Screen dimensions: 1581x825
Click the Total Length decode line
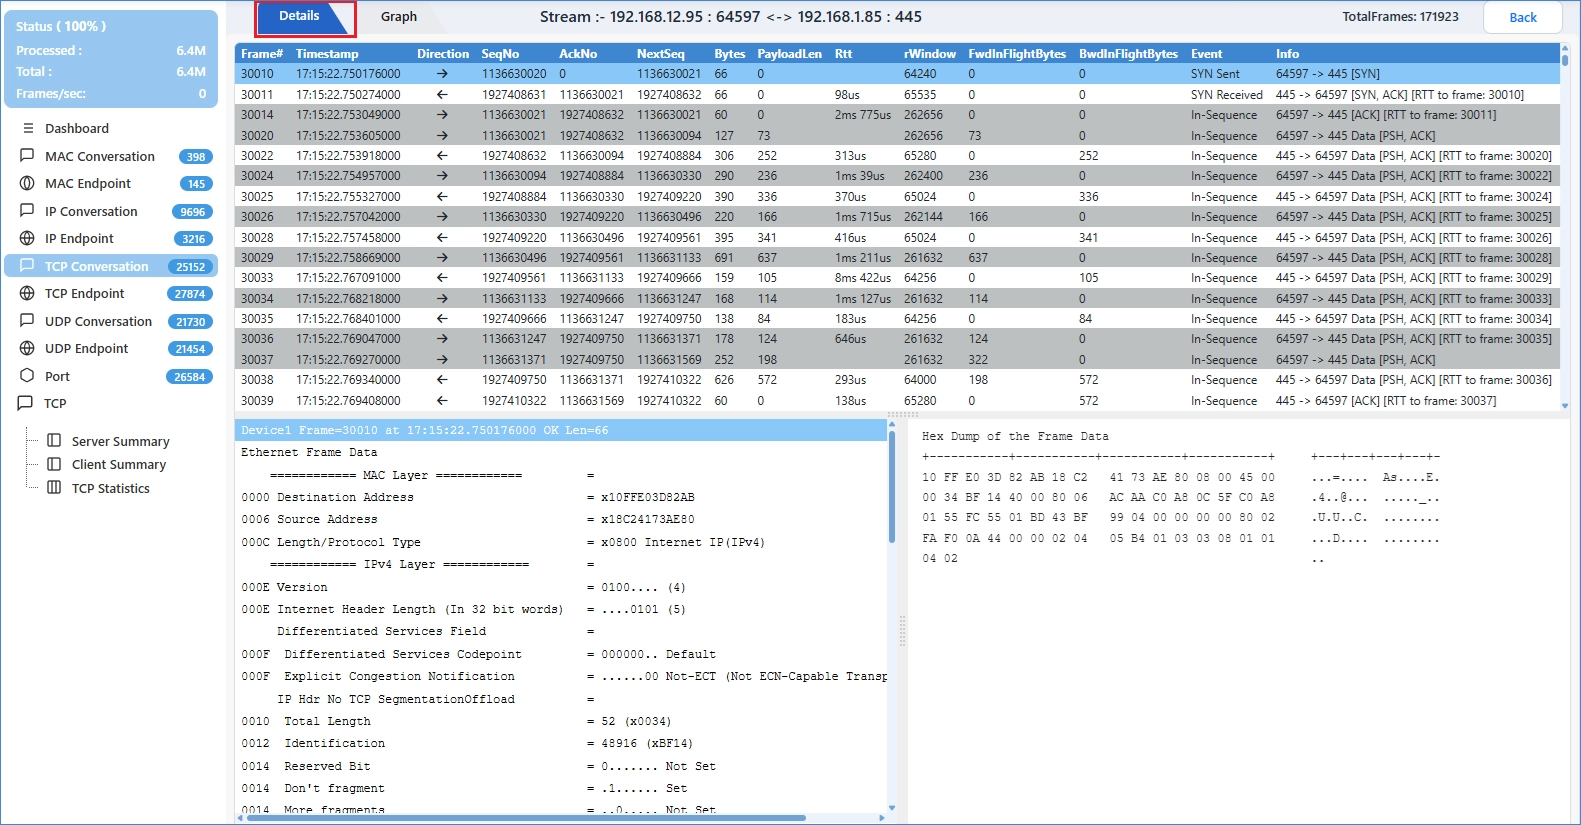pos(456,721)
